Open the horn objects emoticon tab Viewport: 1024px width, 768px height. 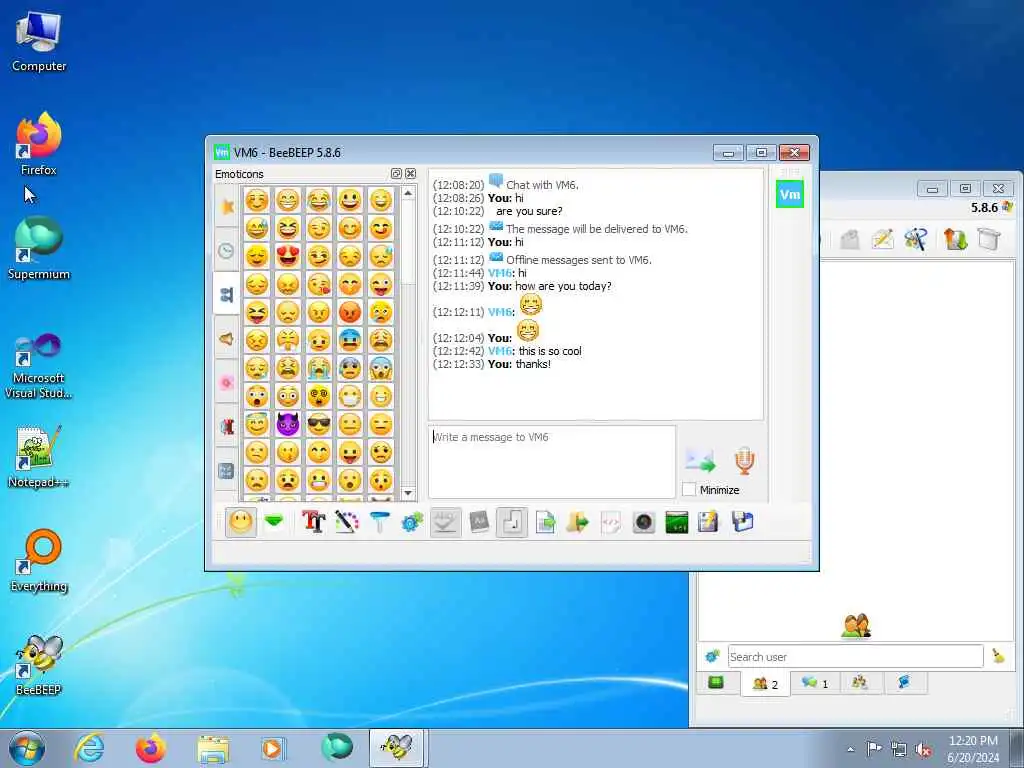pyautogui.click(x=227, y=338)
